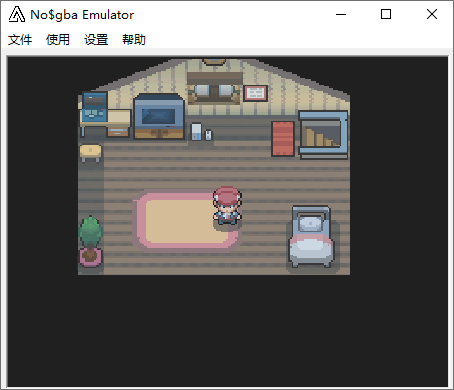
Task: Click the staircase going downstairs
Action: tap(323, 134)
